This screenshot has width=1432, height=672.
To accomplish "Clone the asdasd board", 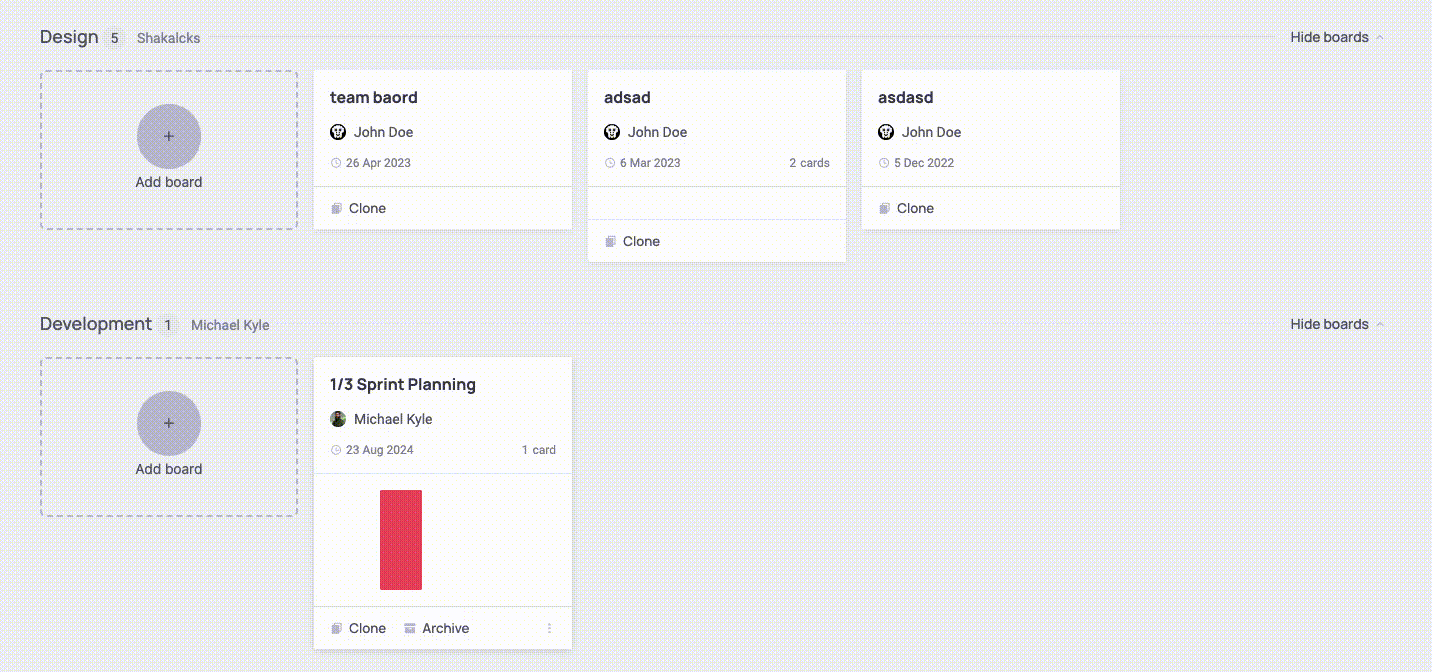I will coord(914,209).
